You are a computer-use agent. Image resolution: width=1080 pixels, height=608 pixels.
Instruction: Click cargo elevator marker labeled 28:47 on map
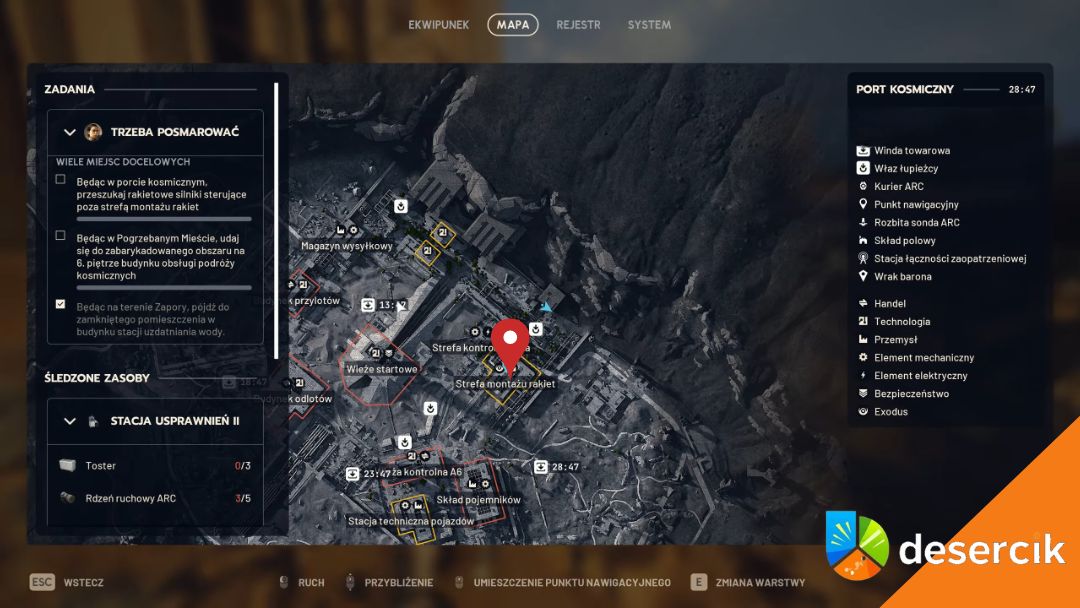[x=541, y=466]
